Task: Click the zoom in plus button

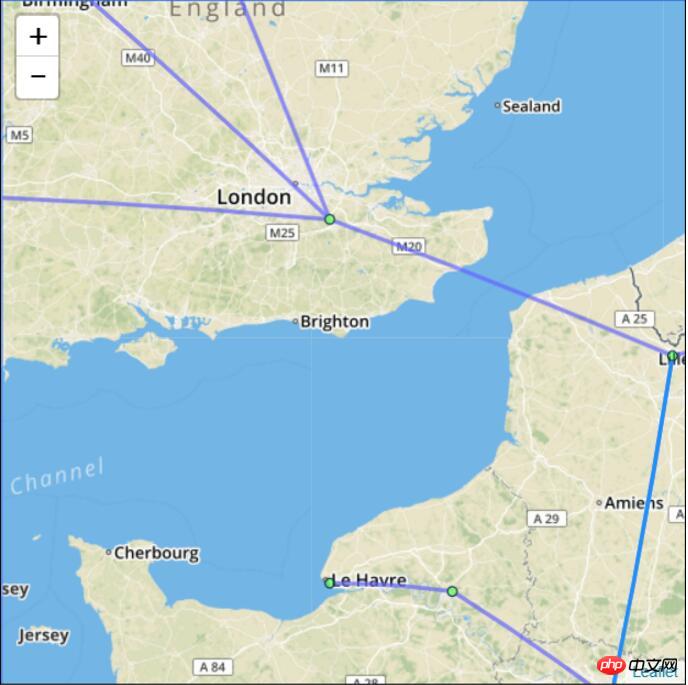Action: pos(38,36)
